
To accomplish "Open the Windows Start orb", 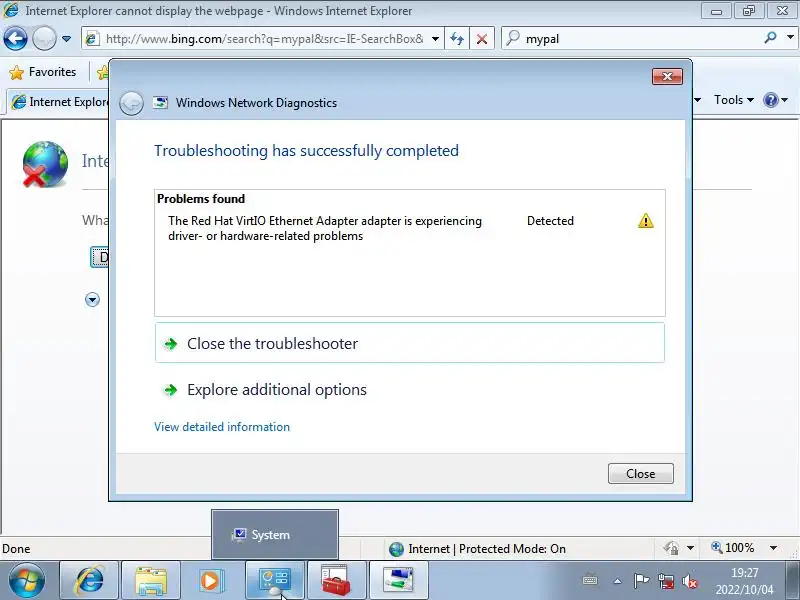I will click(27, 581).
